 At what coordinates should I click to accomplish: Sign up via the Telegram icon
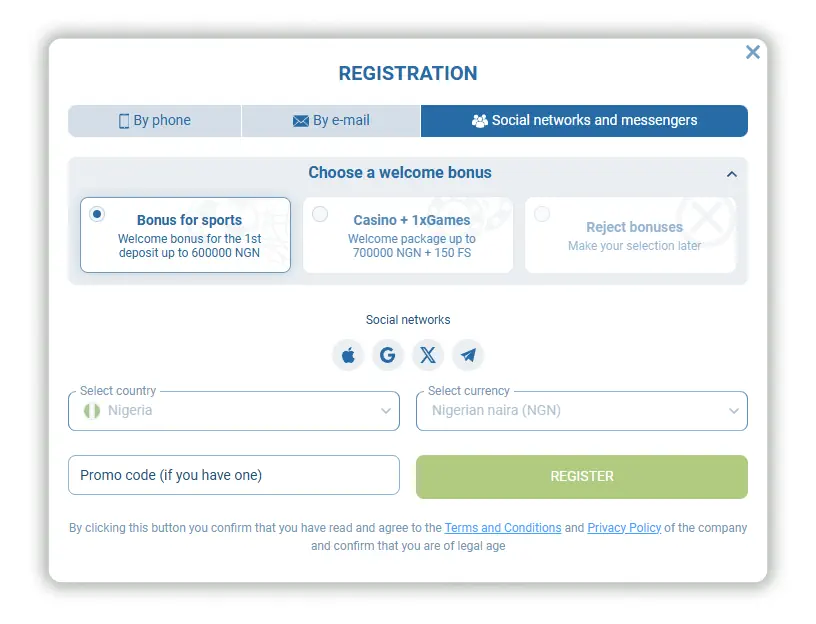coord(468,355)
